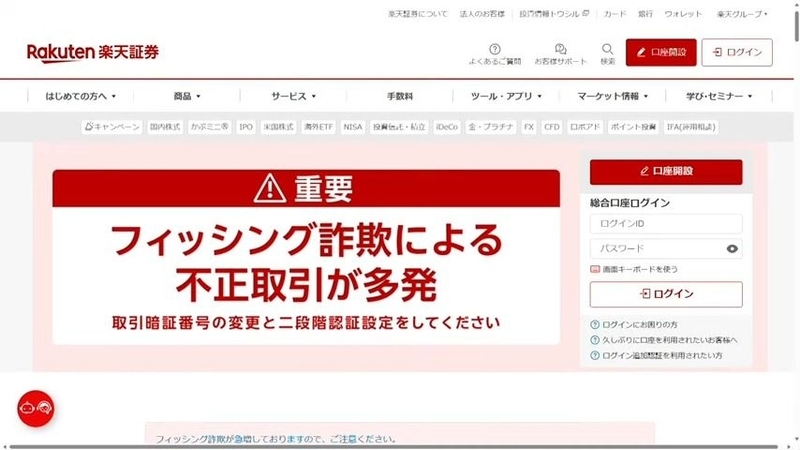The height and width of the screenshot is (450, 800).
Task: Select the 投資信託・積立 tab
Action: [399, 127]
